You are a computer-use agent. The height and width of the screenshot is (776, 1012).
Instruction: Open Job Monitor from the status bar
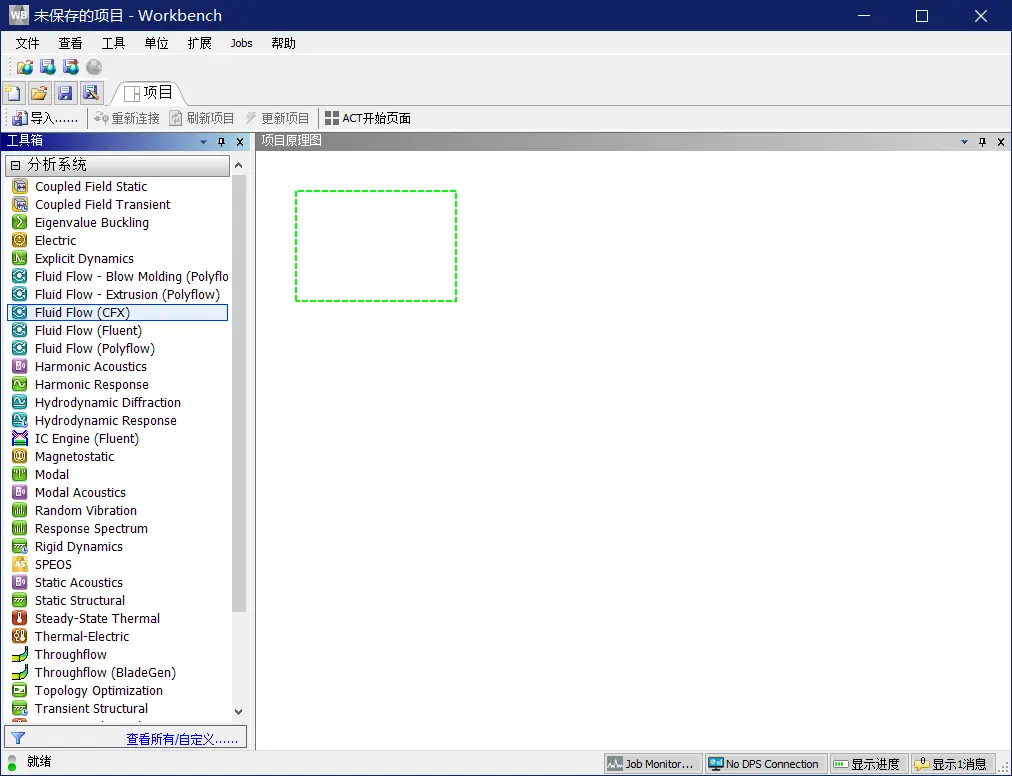(653, 764)
